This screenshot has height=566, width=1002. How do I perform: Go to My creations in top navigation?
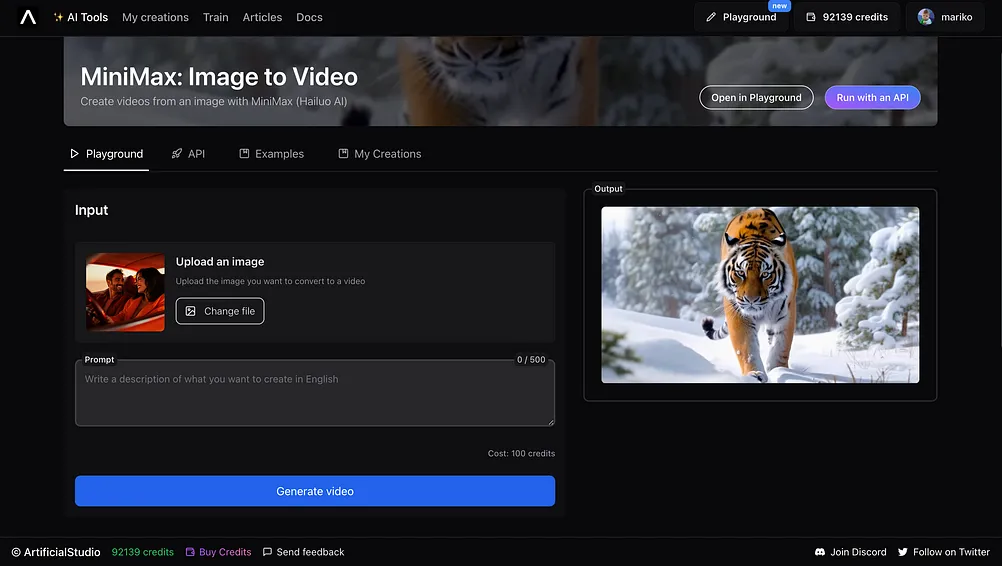[155, 17]
